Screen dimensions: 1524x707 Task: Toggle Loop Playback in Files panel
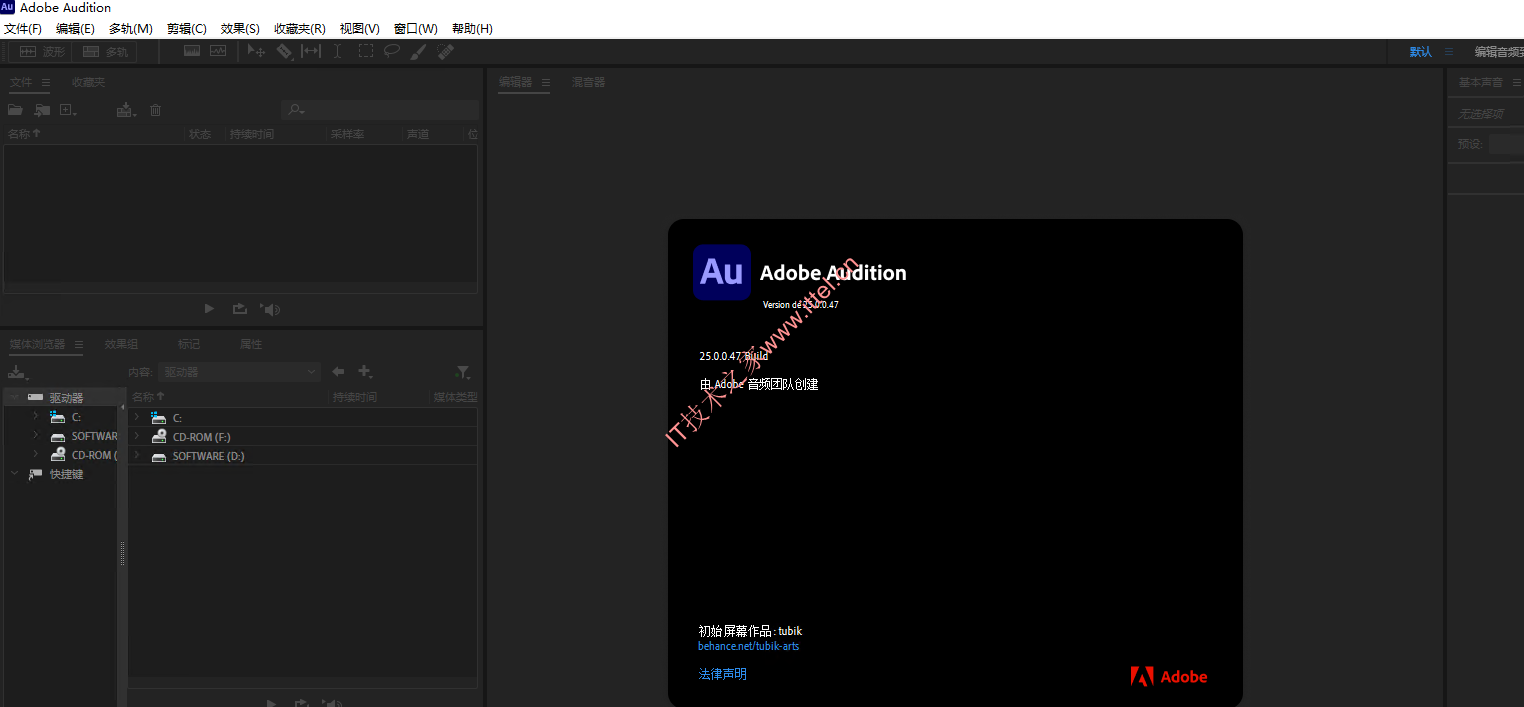240,309
